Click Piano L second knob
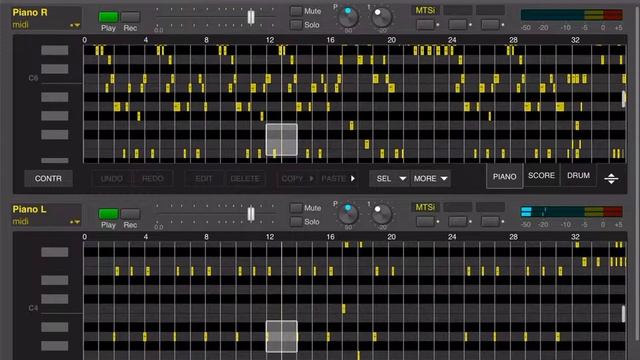This screenshot has height=360, width=640. [382, 215]
